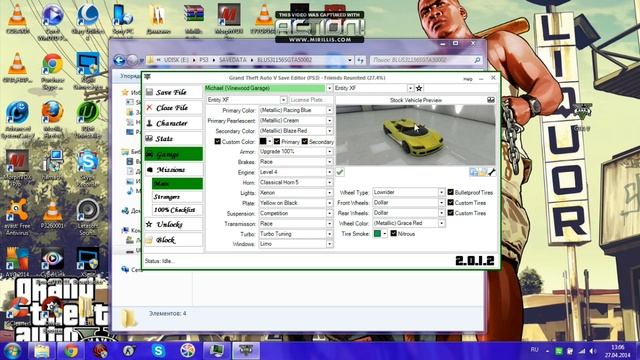Click the PS3 folder in Explorer breadcrumb
The image size is (640, 360).
(x=204, y=60)
